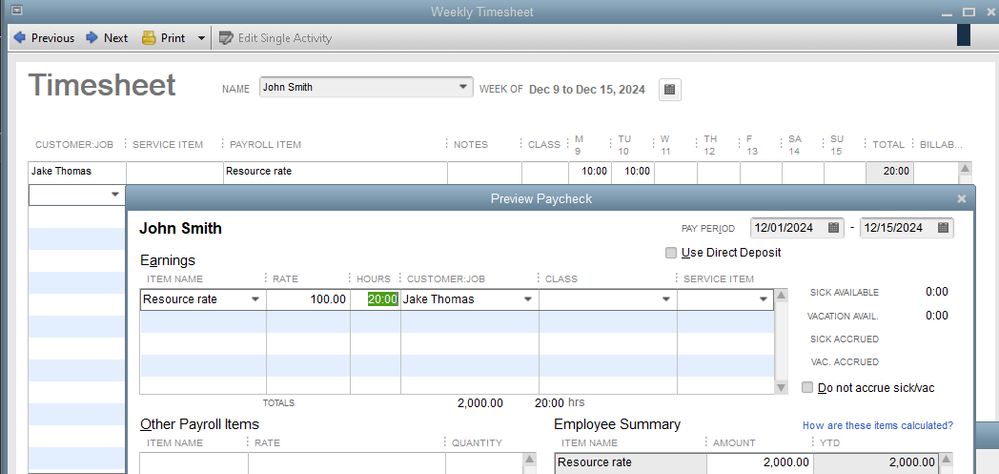999x474 pixels.
Task: Click the Wednesday 11 empty hours cell
Action: tap(676, 171)
